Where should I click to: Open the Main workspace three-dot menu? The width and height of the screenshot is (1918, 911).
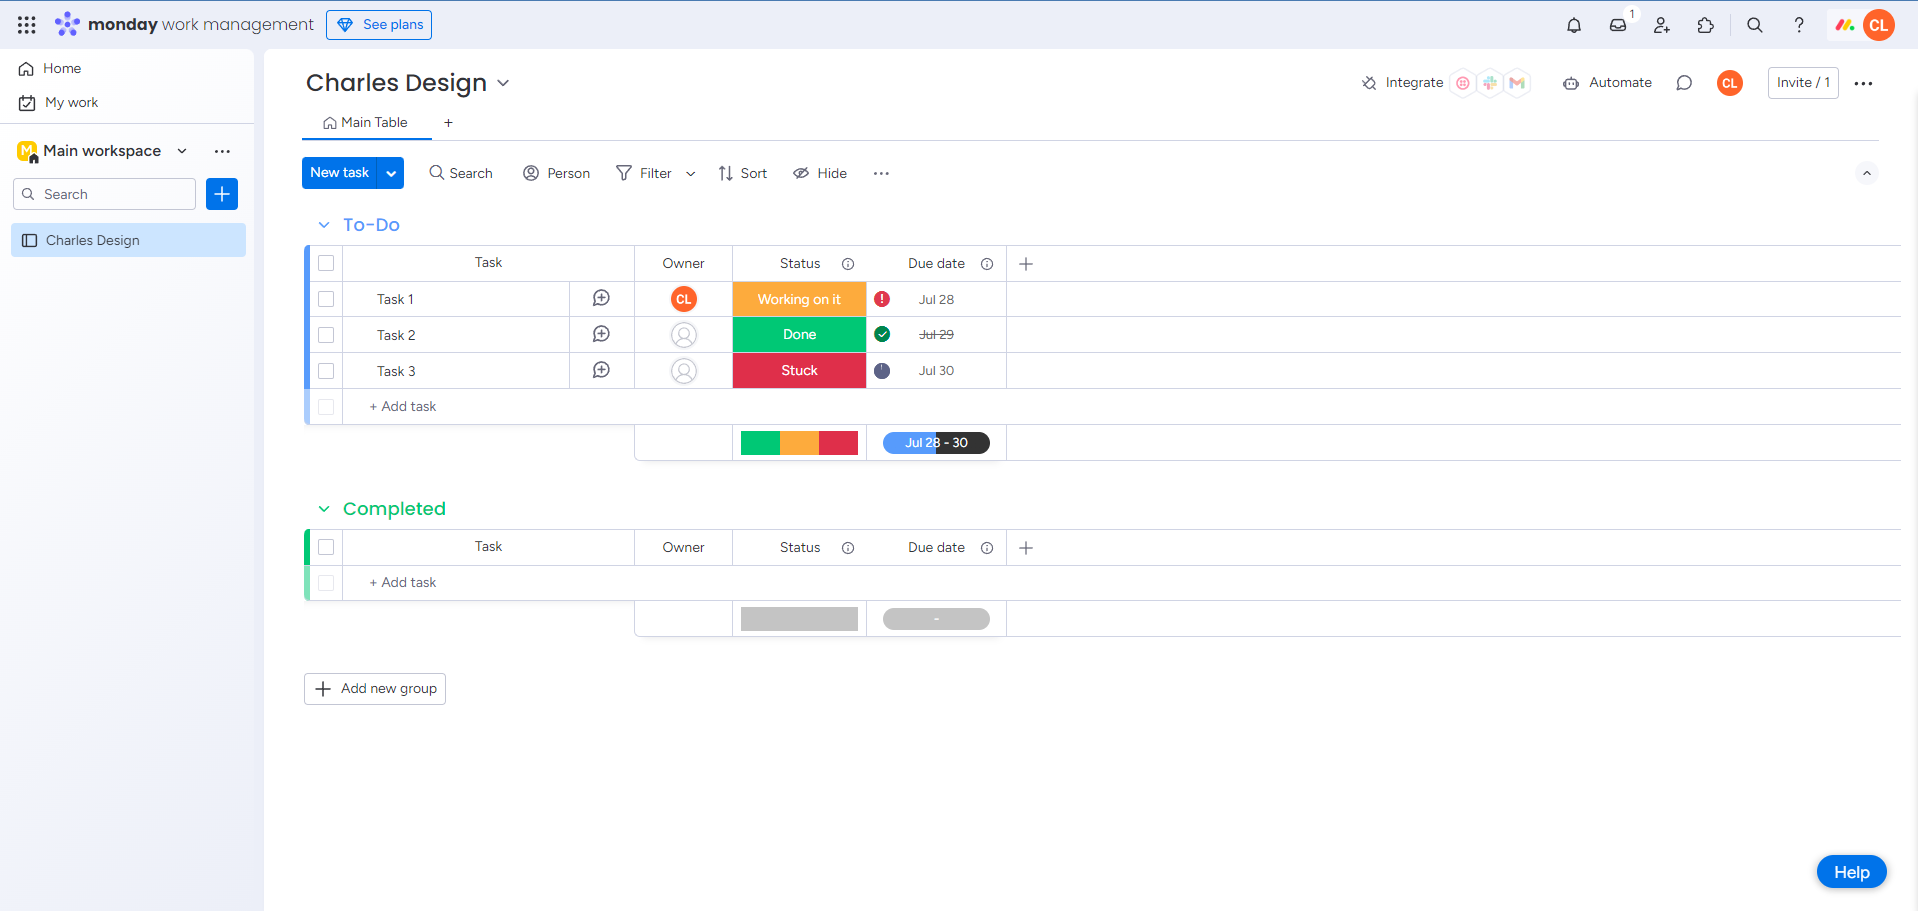[222, 151]
